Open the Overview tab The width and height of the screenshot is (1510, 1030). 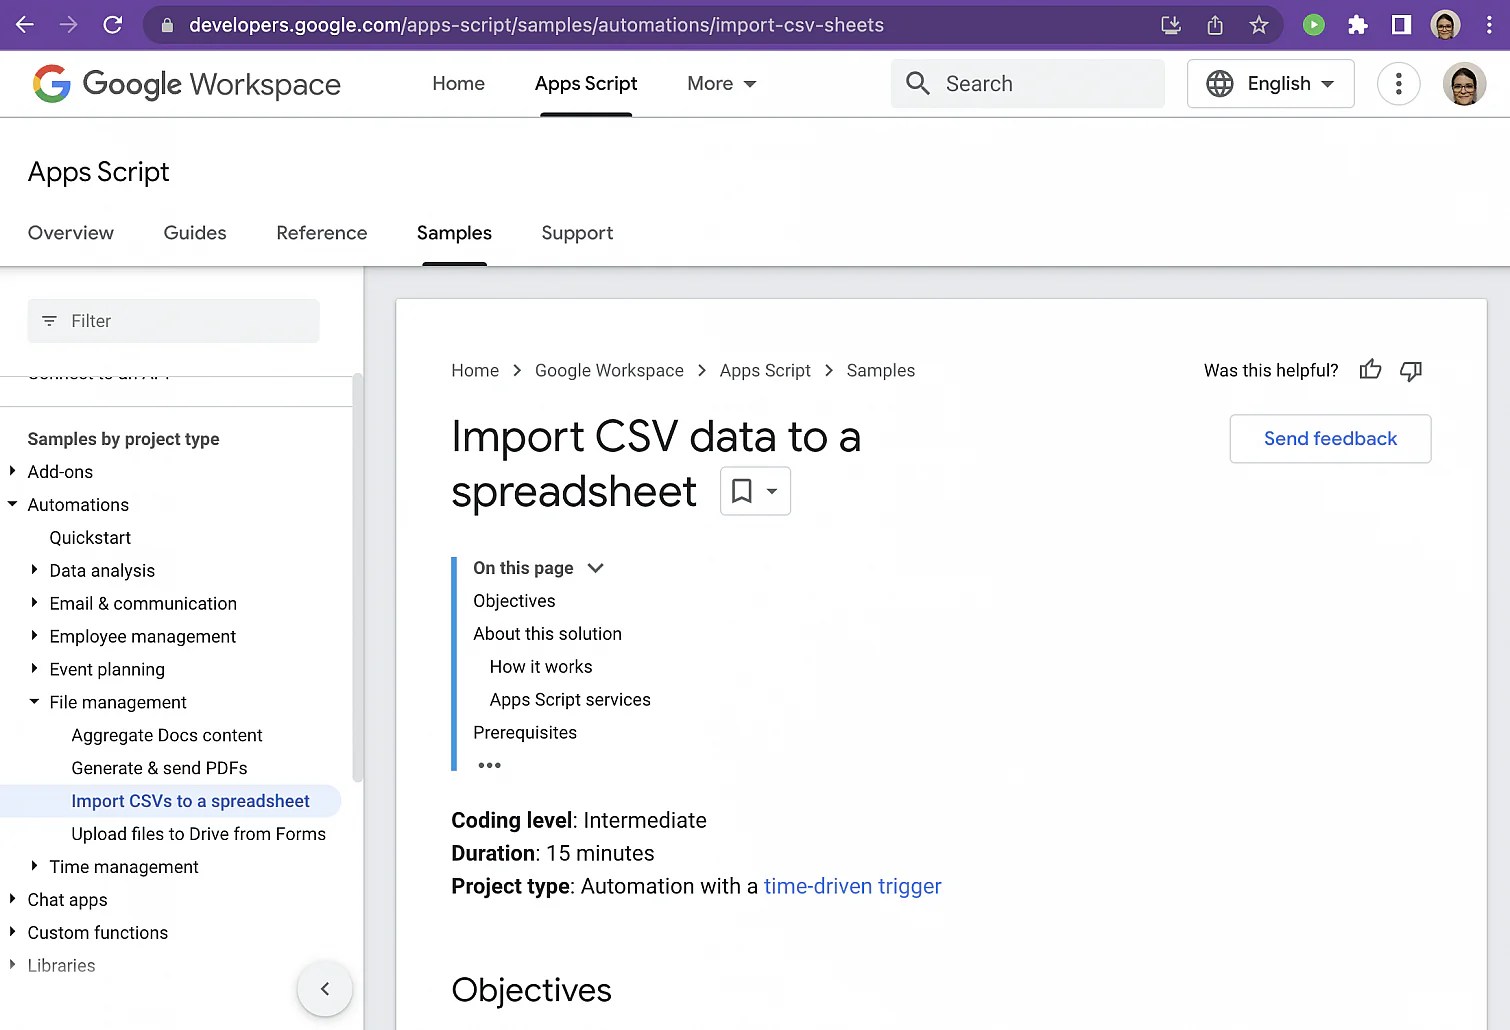point(70,233)
